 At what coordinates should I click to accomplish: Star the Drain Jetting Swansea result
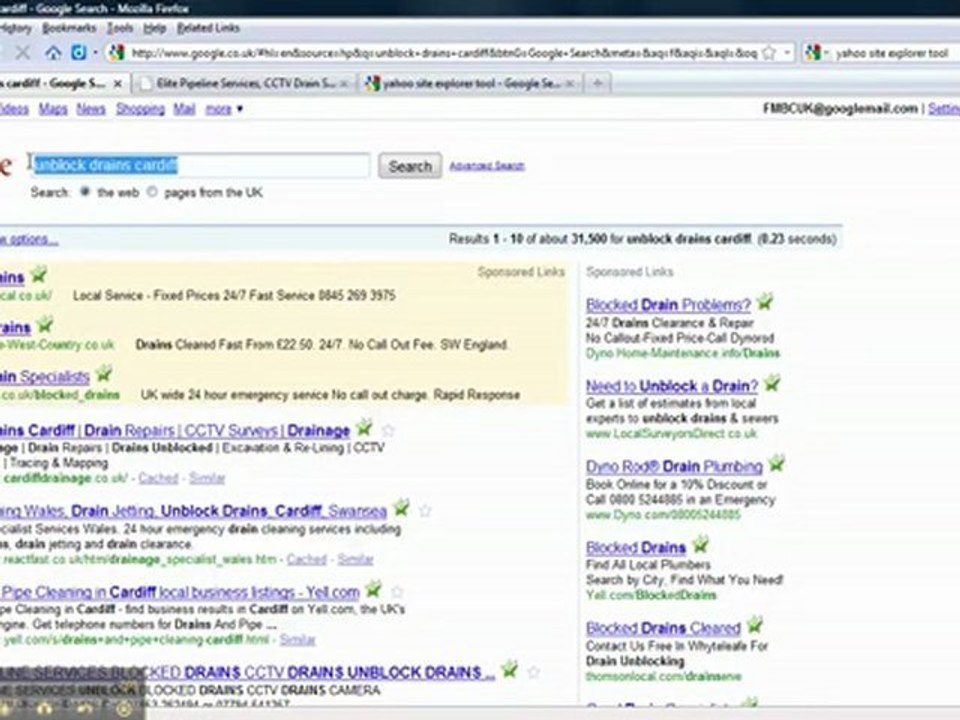426,511
